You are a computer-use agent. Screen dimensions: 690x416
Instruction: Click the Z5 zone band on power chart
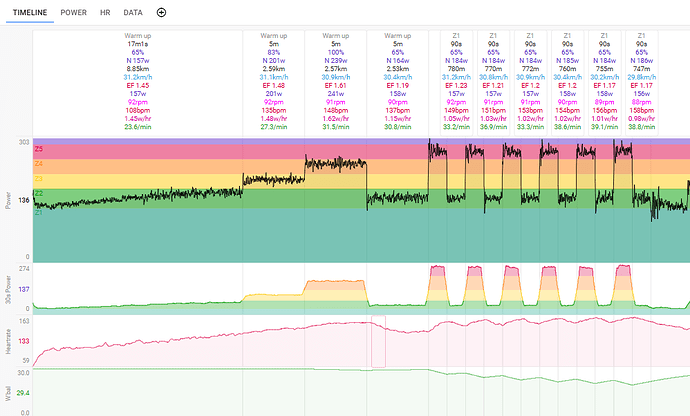[x=200, y=151]
